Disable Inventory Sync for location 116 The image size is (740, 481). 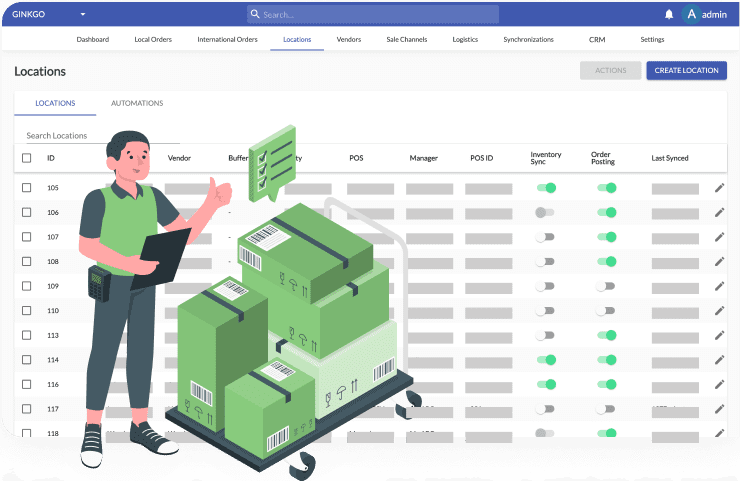(546, 384)
